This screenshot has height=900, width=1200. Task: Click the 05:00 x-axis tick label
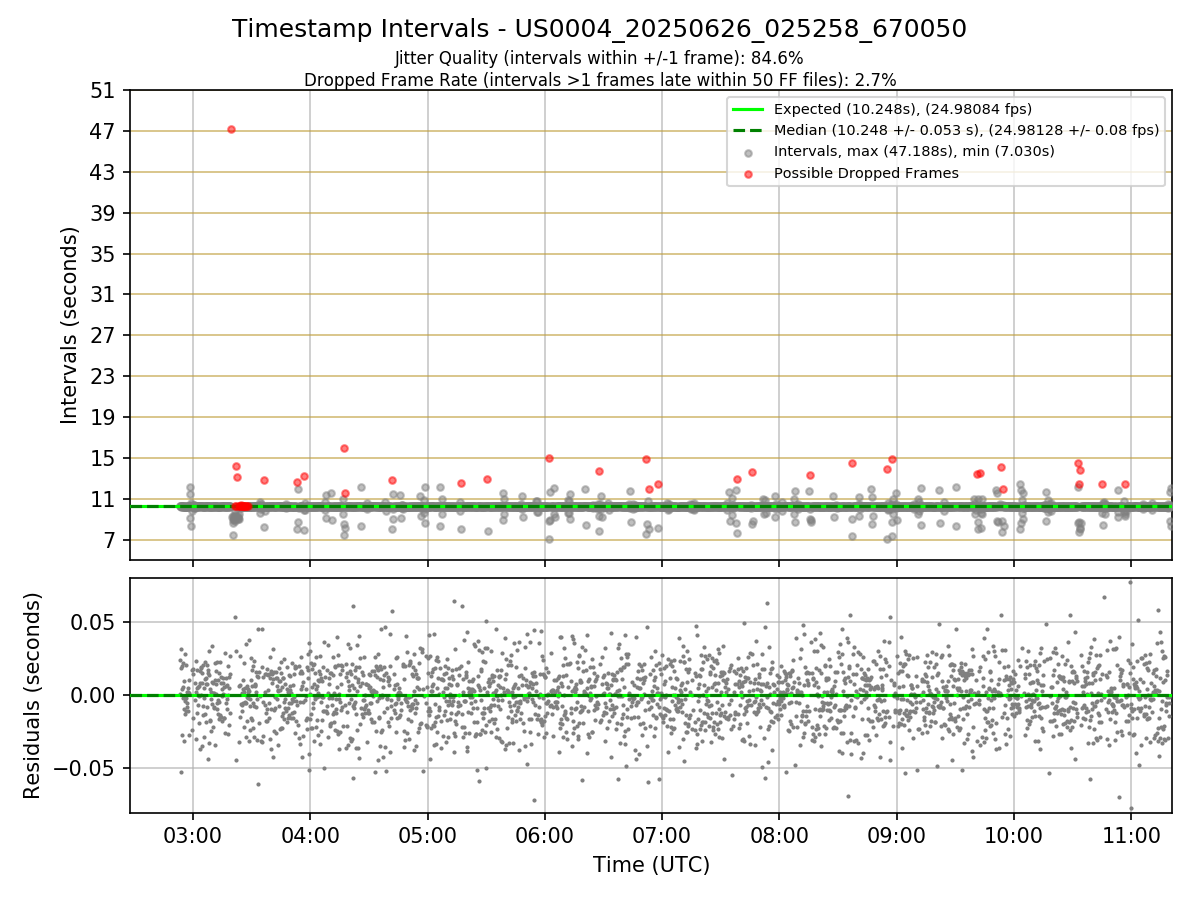click(428, 834)
